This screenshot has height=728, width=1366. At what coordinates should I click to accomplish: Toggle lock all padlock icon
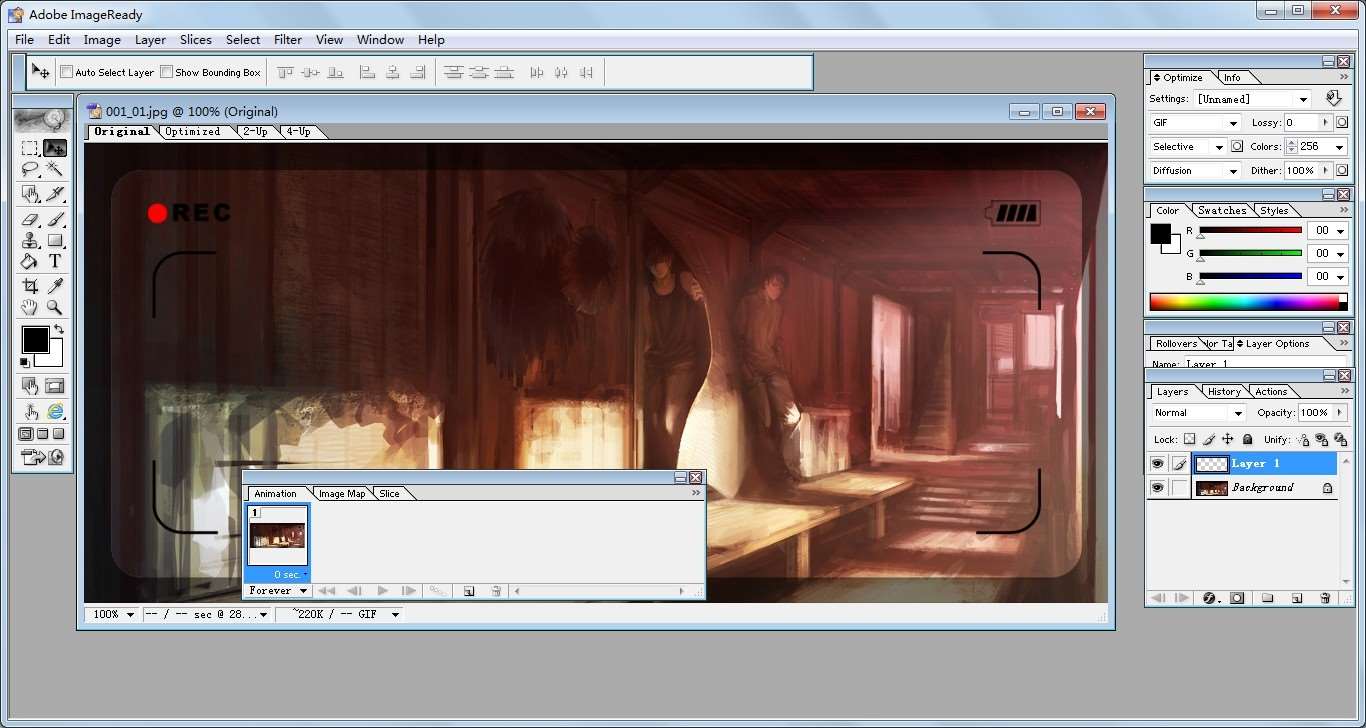[x=1247, y=439]
